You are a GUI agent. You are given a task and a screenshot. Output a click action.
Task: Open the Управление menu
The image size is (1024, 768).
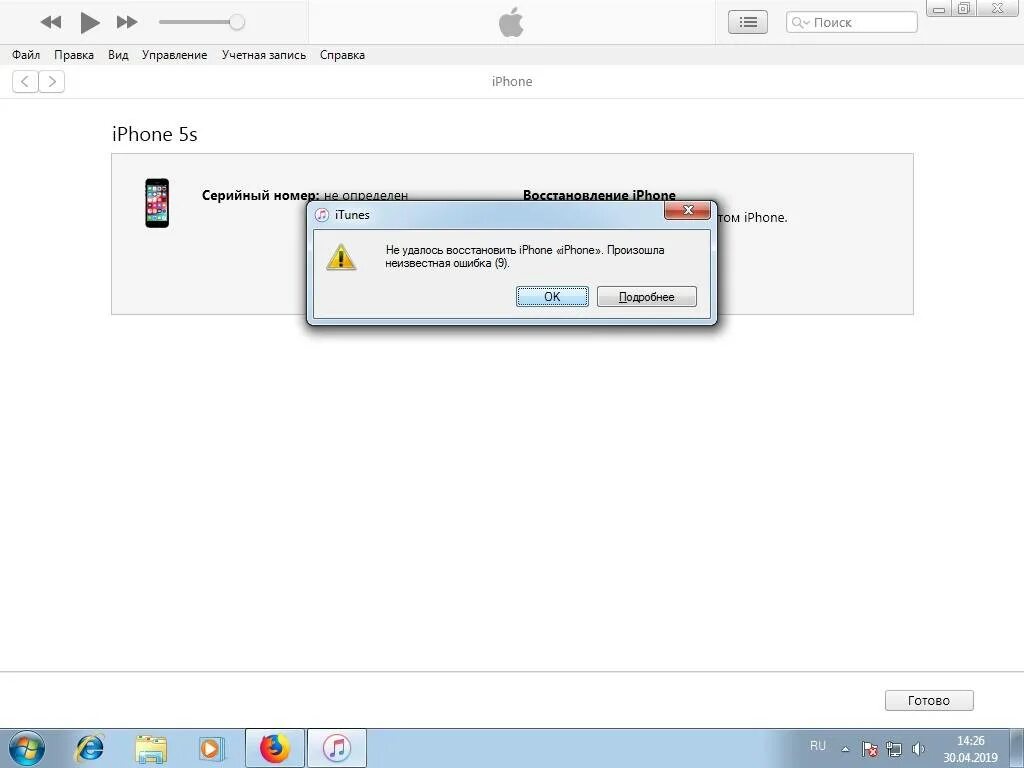click(174, 55)
